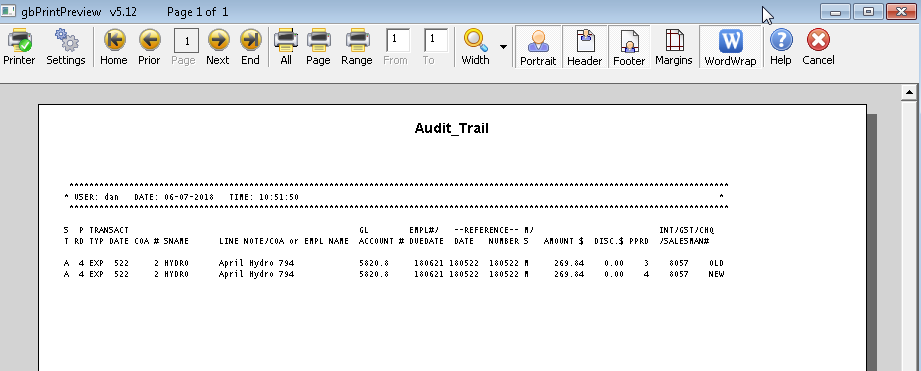The image size is (921, 371).
Task: Toggle WordWrap setting
Action: pyautogui.click(x=731, y=47)
